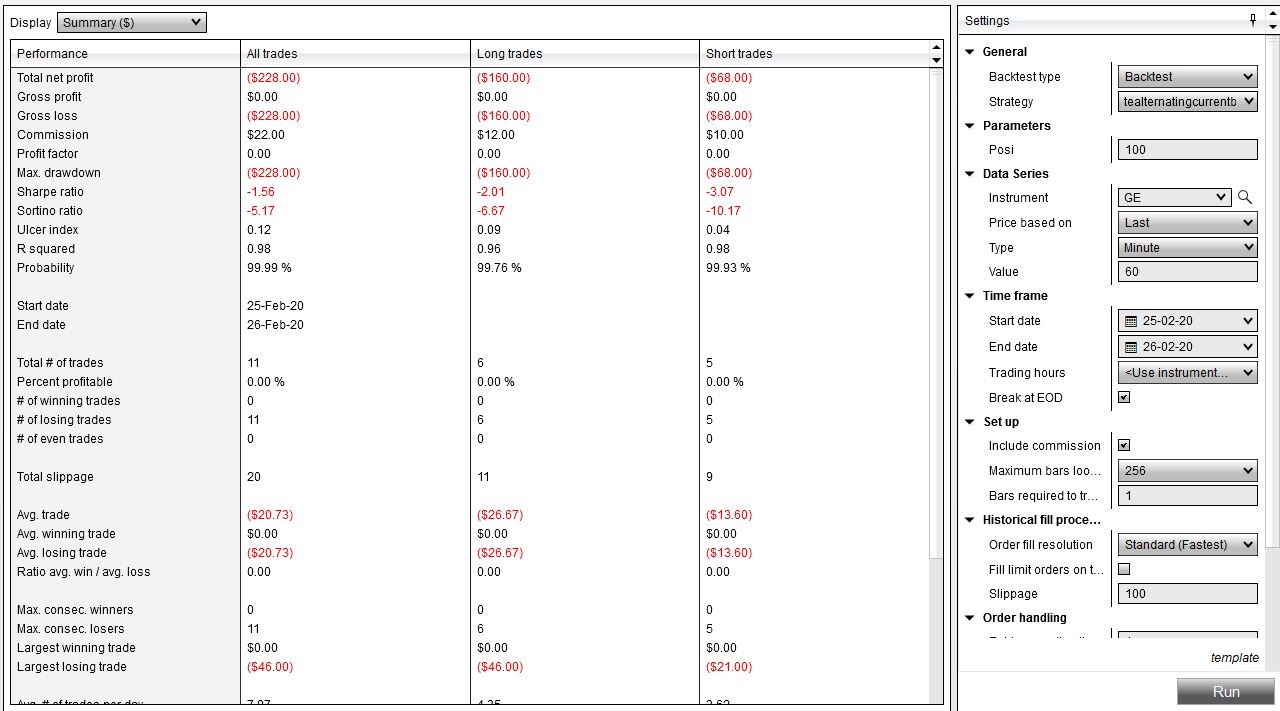The width and height of the screenshot is (1280, 711).
Task: Disable the Include commission checkbox
Action: pos(1124,445)
